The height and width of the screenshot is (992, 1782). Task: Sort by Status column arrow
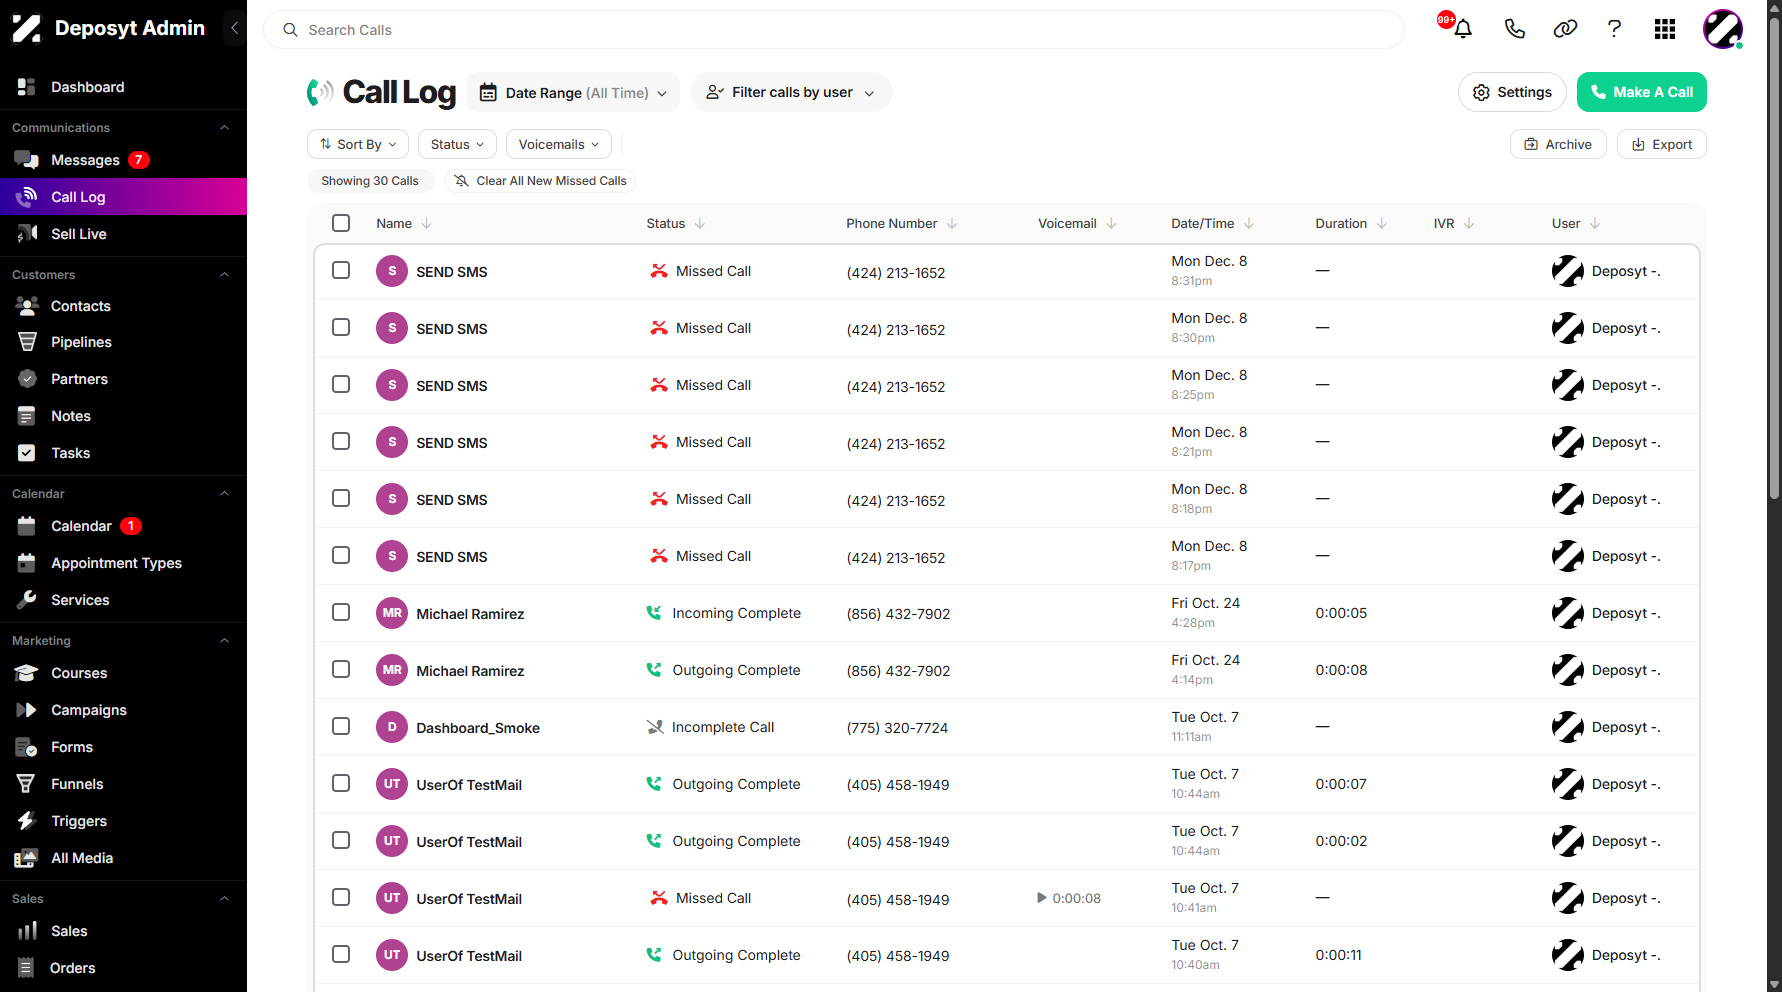point(700,223)
